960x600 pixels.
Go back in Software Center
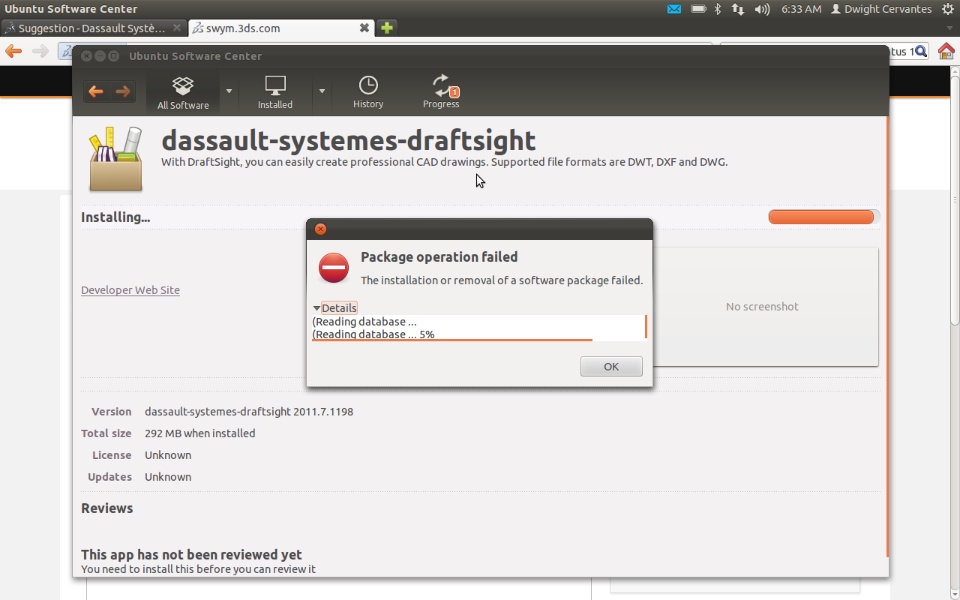[96, 92]
